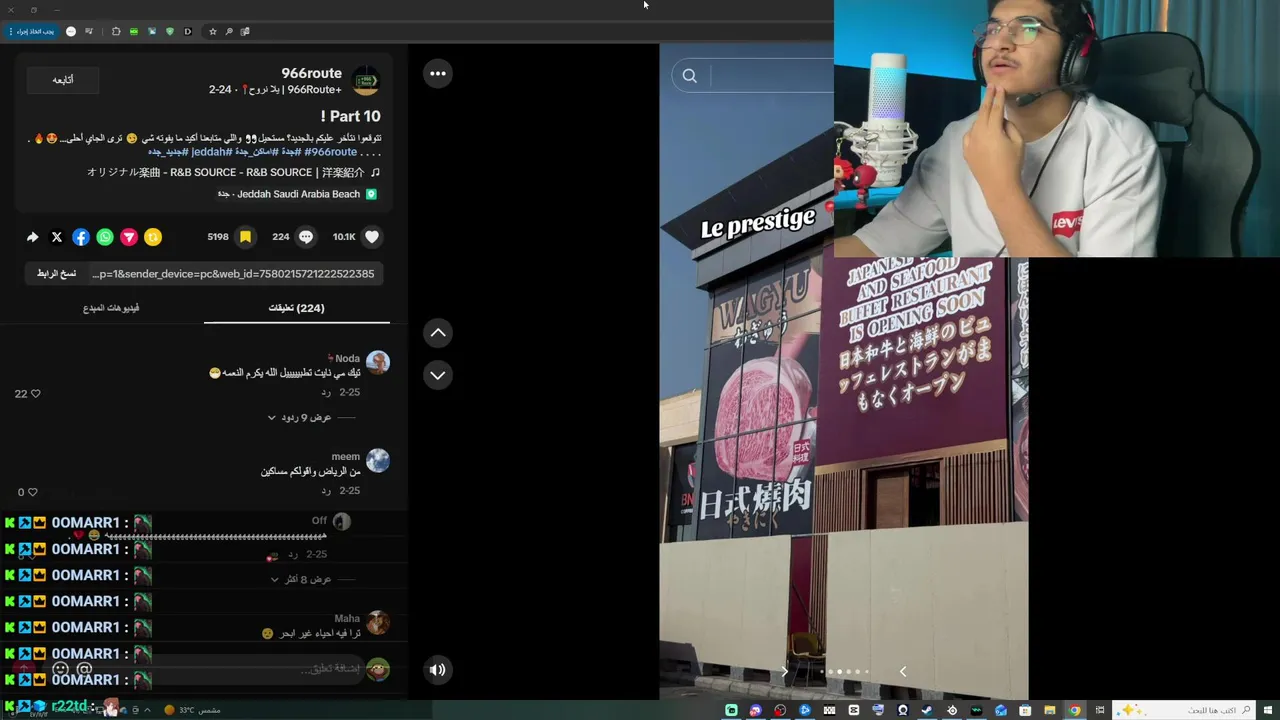The image size is (1280, 720).
Task: Click the blue action-required browser button
Action: tap(32, 31)
